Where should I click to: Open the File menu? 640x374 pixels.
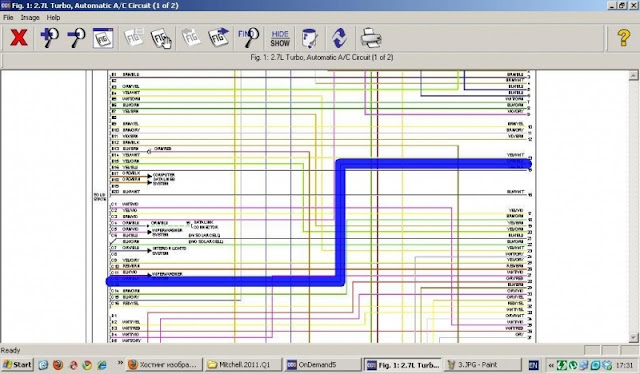[8, 18]
